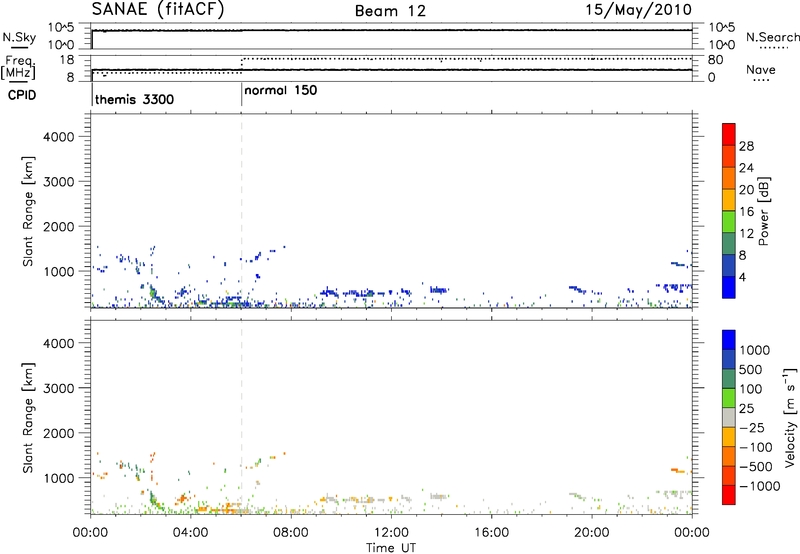Click the 'Velocity [m s-1]' color bar label
Image resolution: width=800 pixels, height=554 pixels.
click(790, 417)
